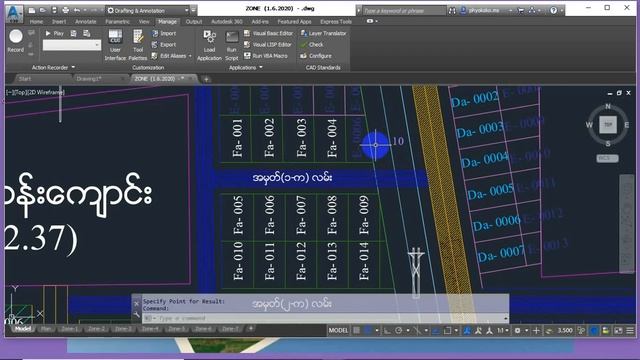Click the CAD Standards Configure button
The height and width of the screenshot is (360, 640).
[x=316, y=56]
